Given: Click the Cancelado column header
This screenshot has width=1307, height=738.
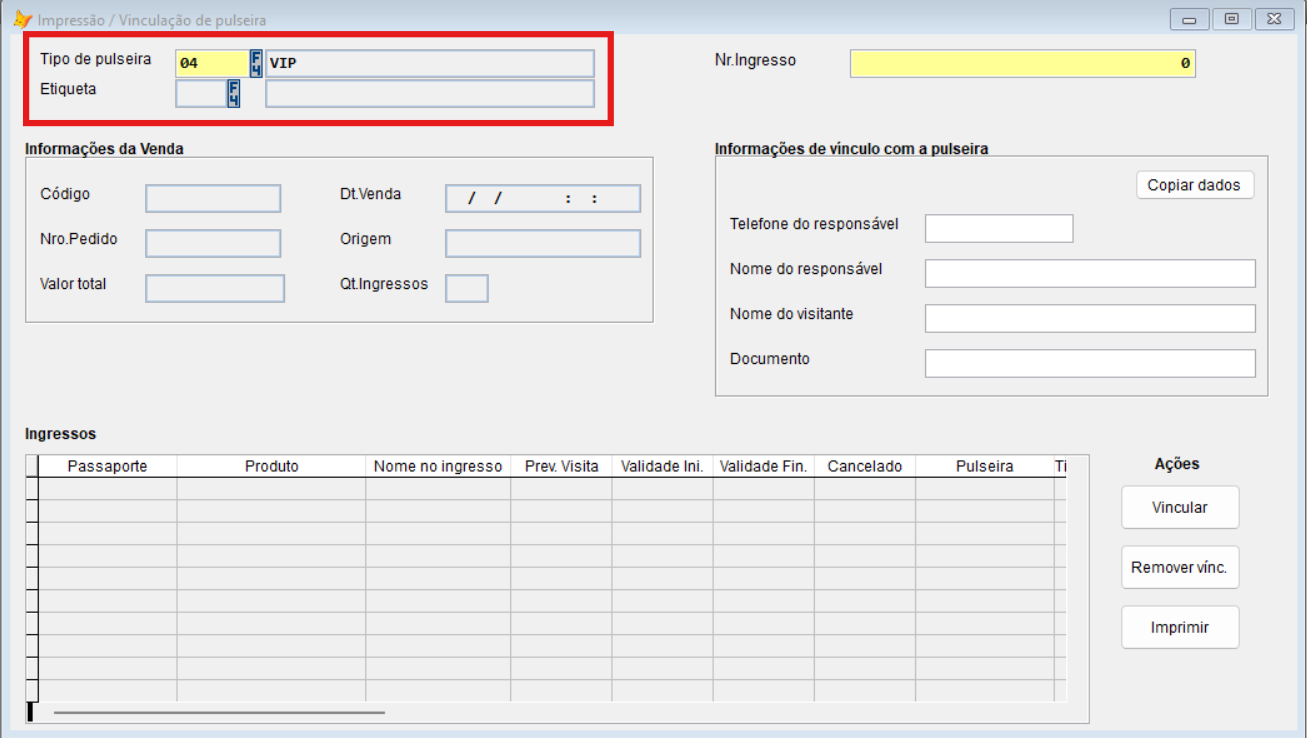Looking at the screenshot, I should tap(864, 466).
